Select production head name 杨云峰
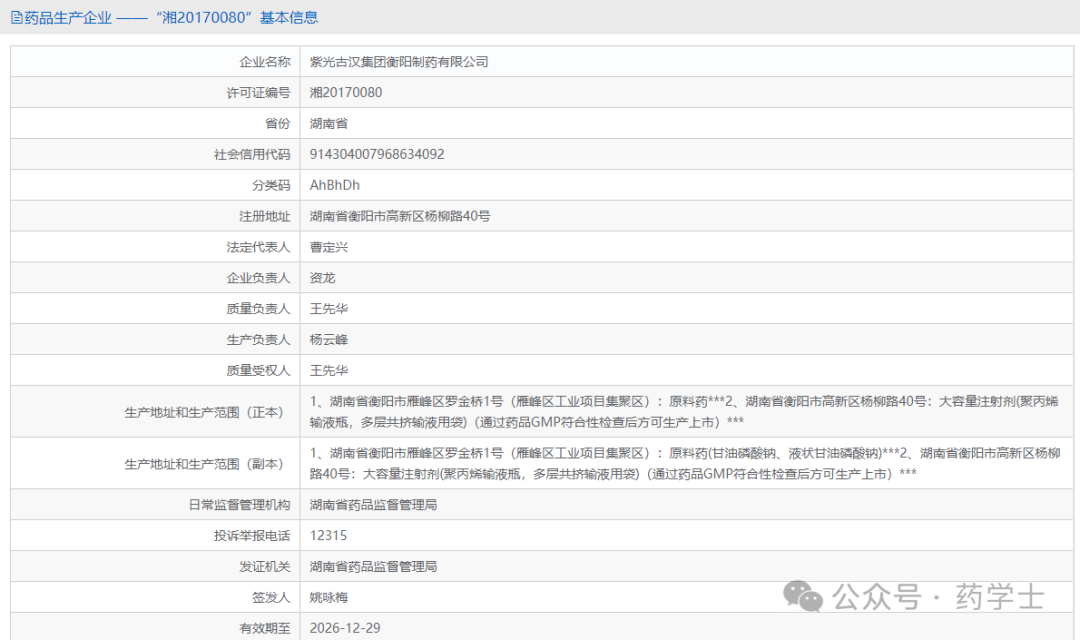1080x640 pixels. (x=329, y=340)
